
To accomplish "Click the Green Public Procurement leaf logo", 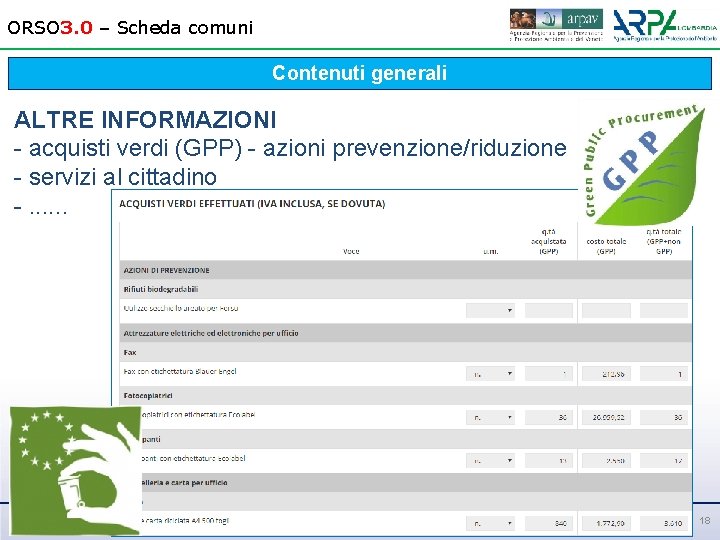I will pos(644,164).
